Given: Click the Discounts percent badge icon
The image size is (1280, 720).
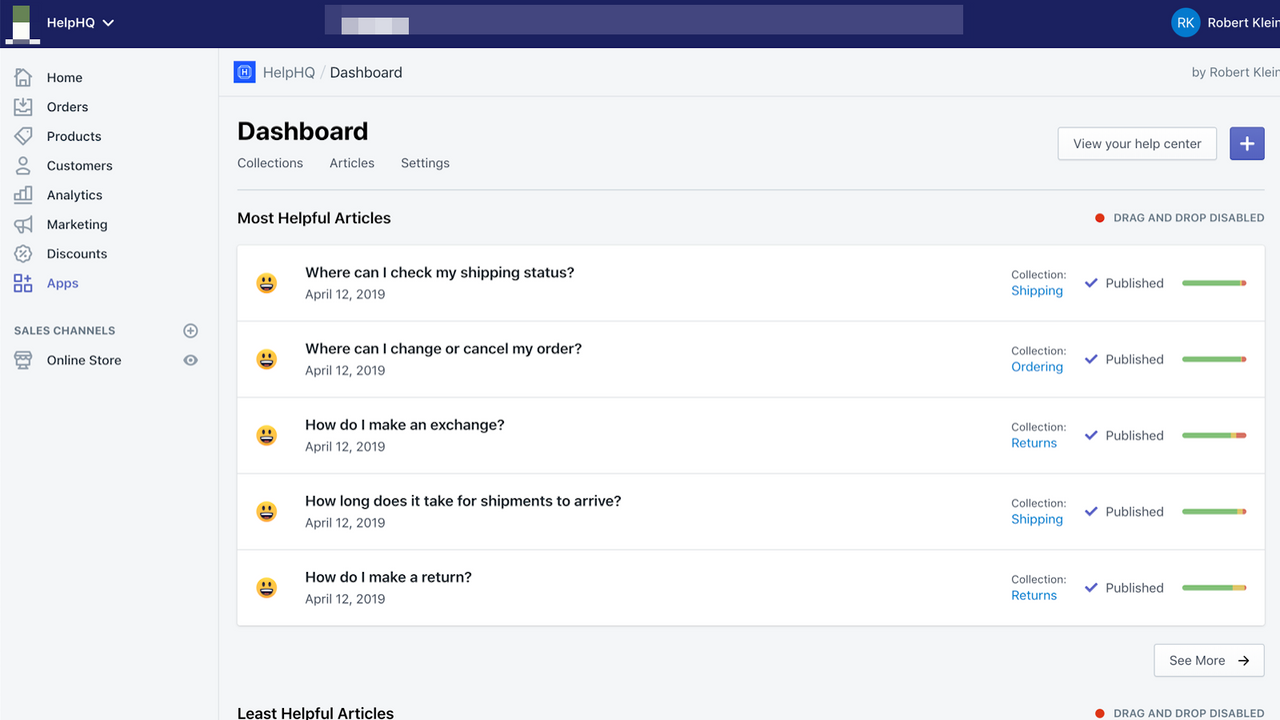Looking at the screenshot, I should tap(23, 254).
